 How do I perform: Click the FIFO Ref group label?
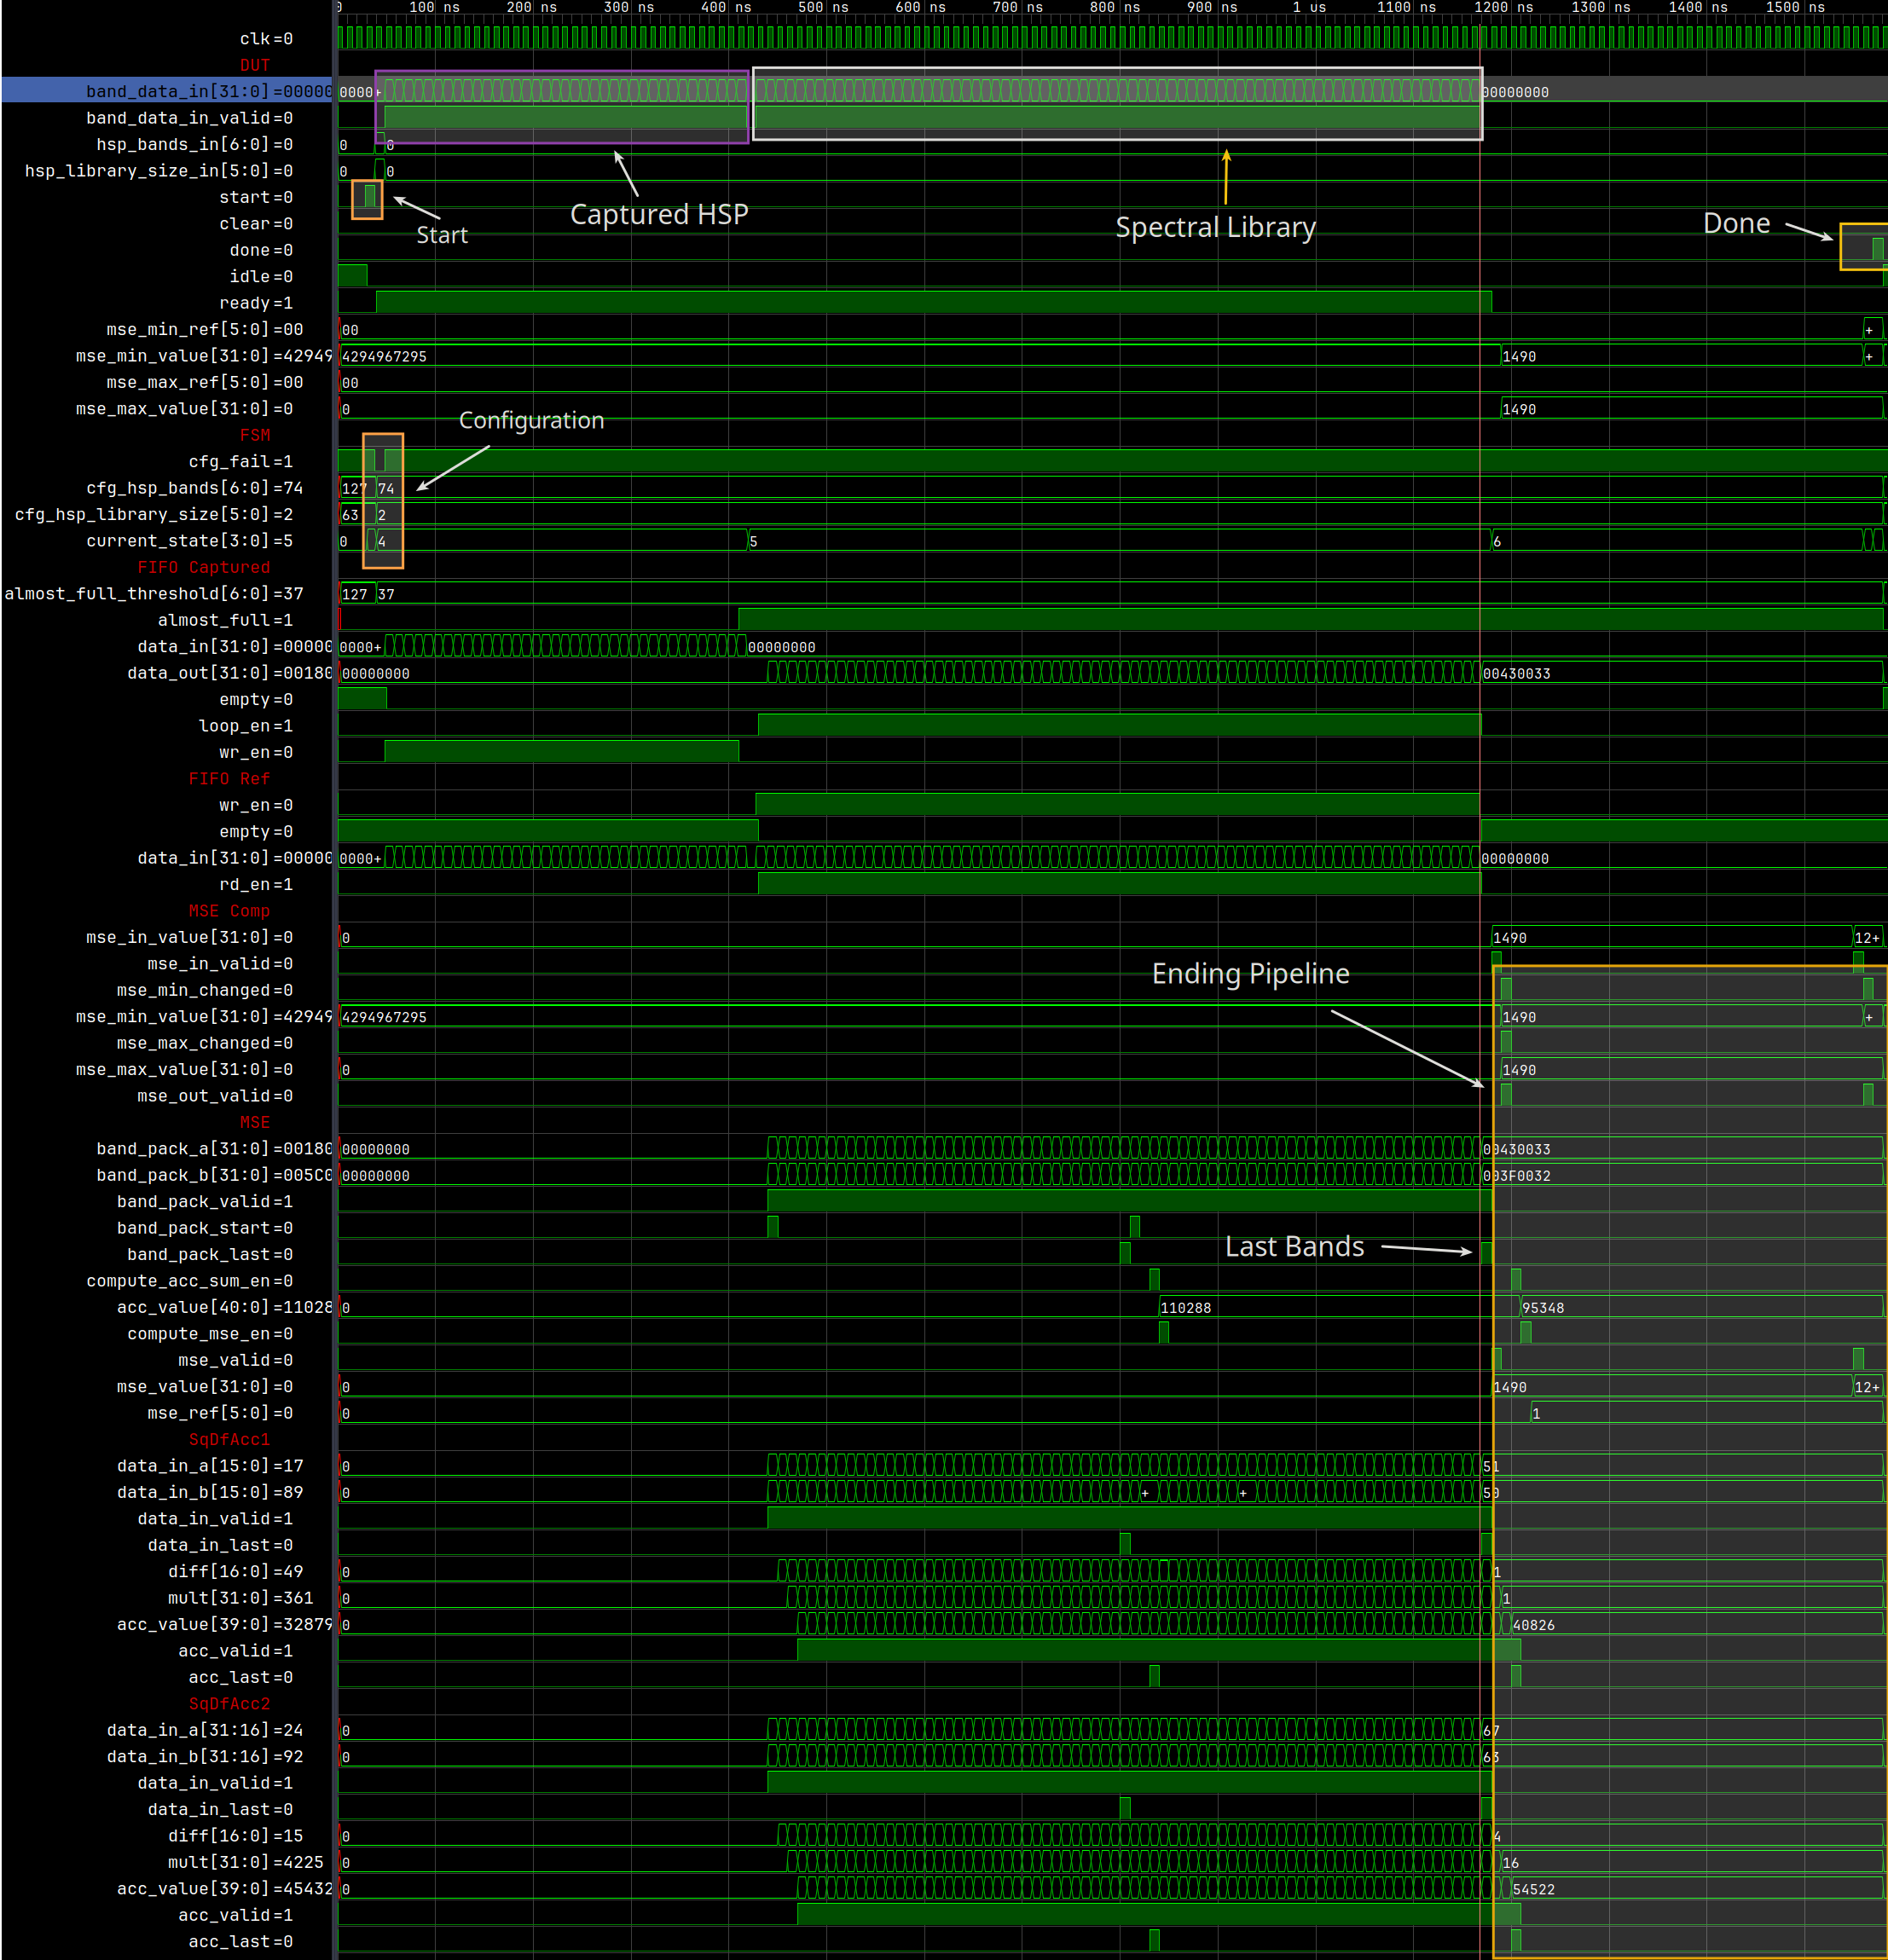click(229, 779)
